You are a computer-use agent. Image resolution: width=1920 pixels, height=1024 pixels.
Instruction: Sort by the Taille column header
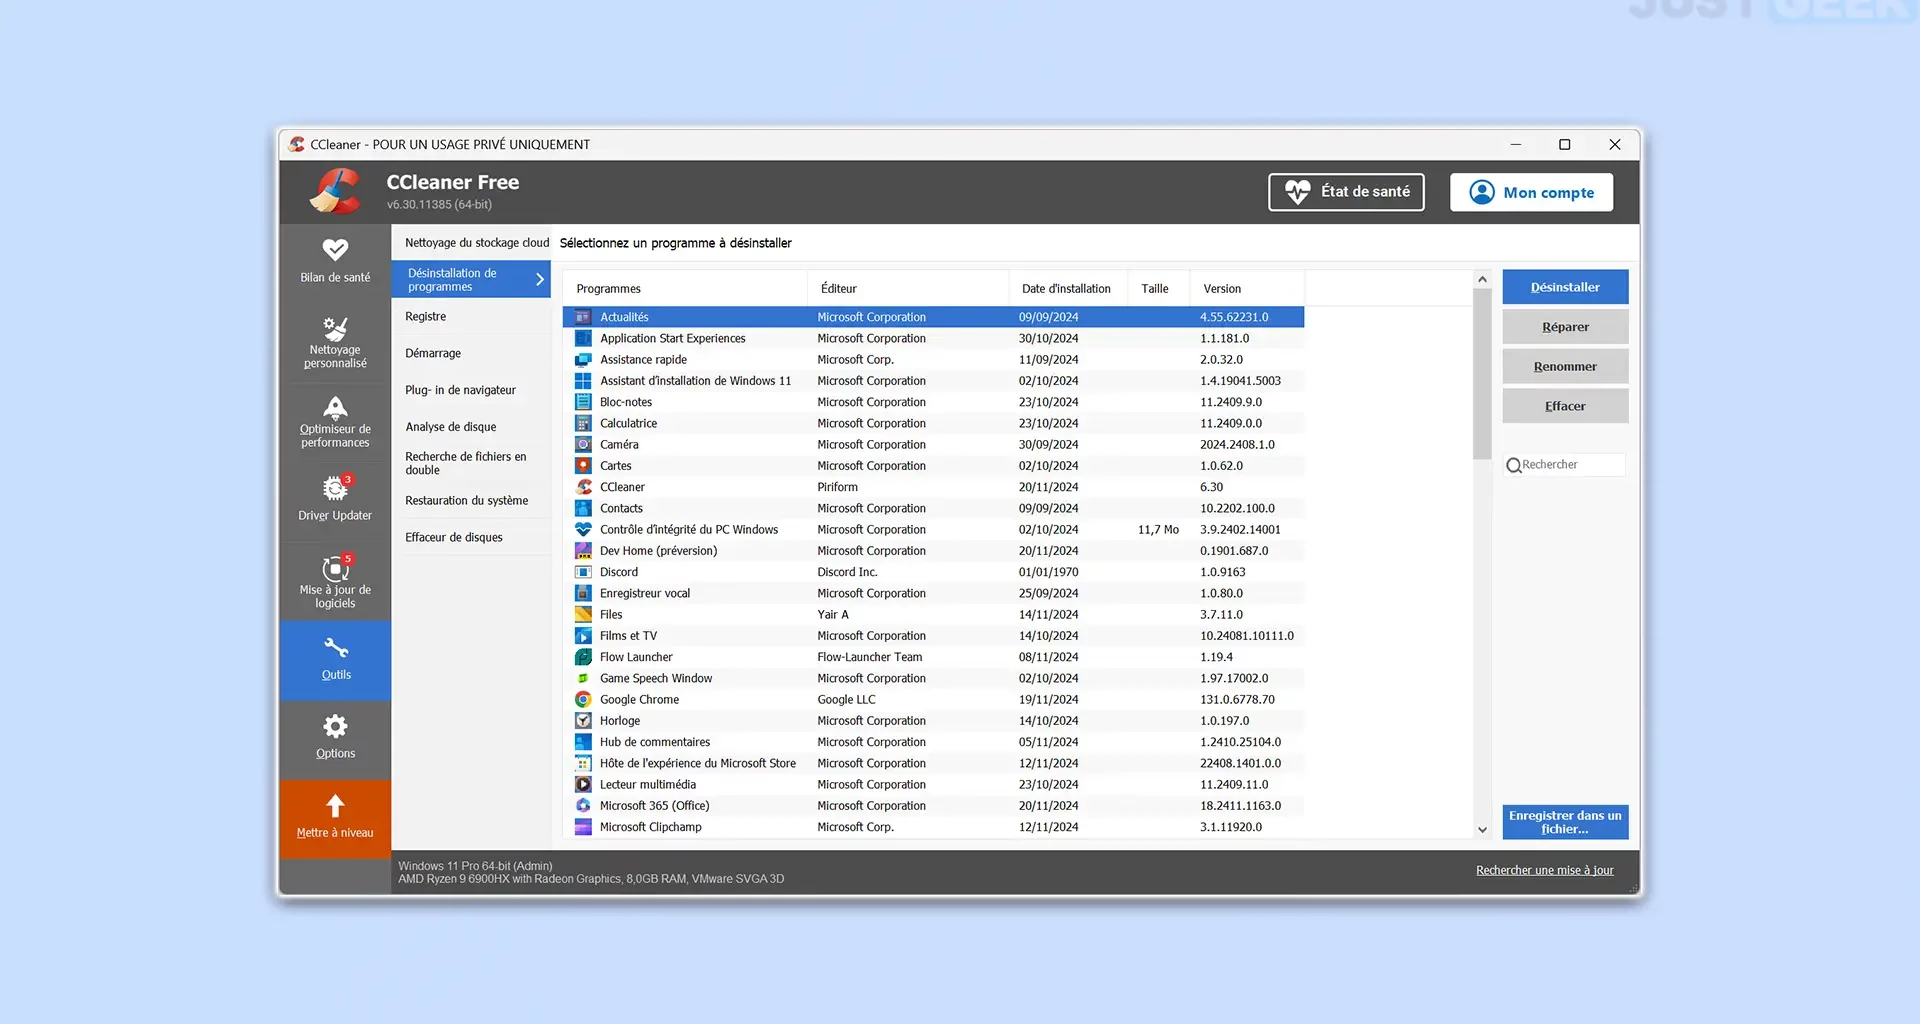click(x=1159, y=289)
